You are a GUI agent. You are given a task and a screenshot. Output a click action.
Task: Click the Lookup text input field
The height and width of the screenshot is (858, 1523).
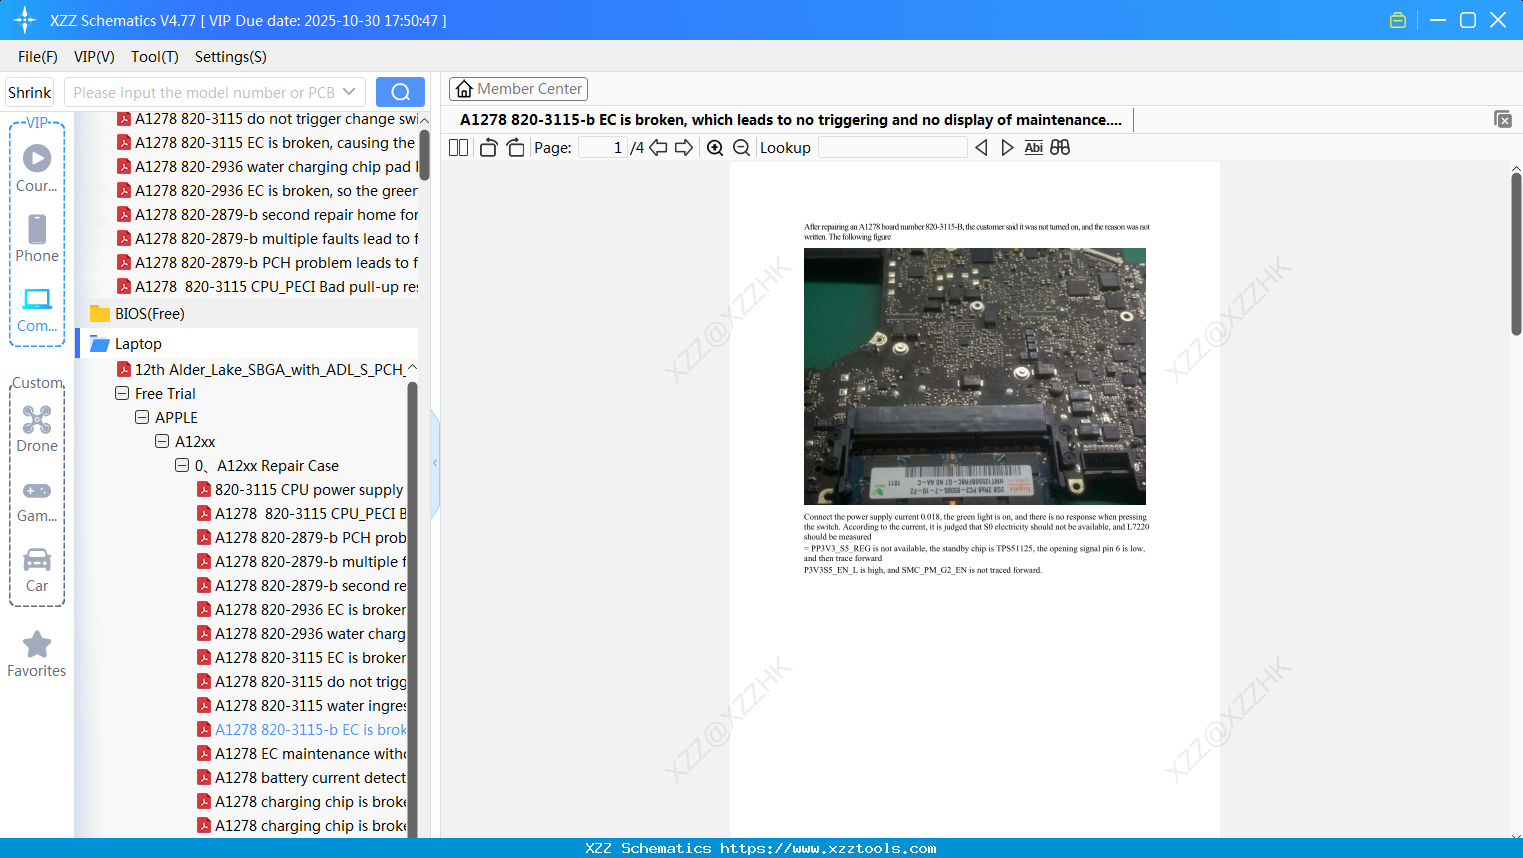click(892, 148)
